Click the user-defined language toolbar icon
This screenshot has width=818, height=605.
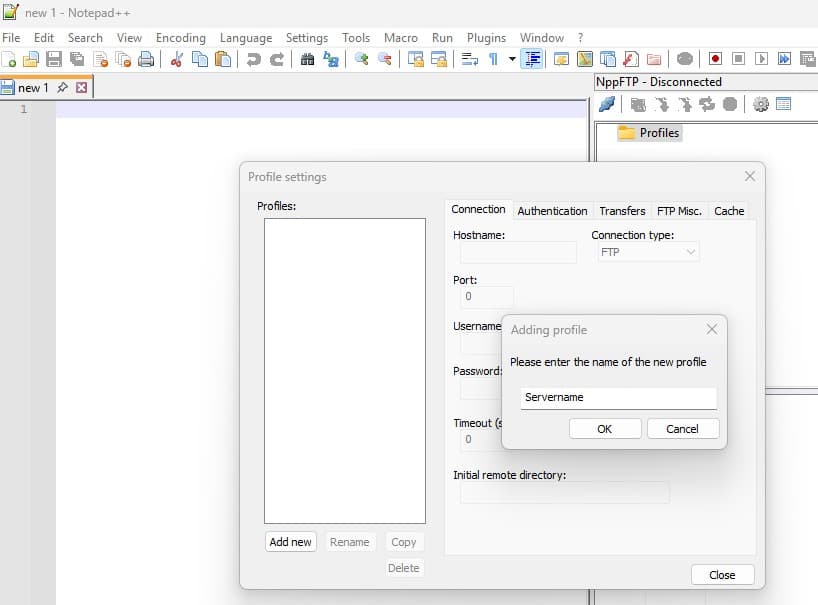coord(561,59)
